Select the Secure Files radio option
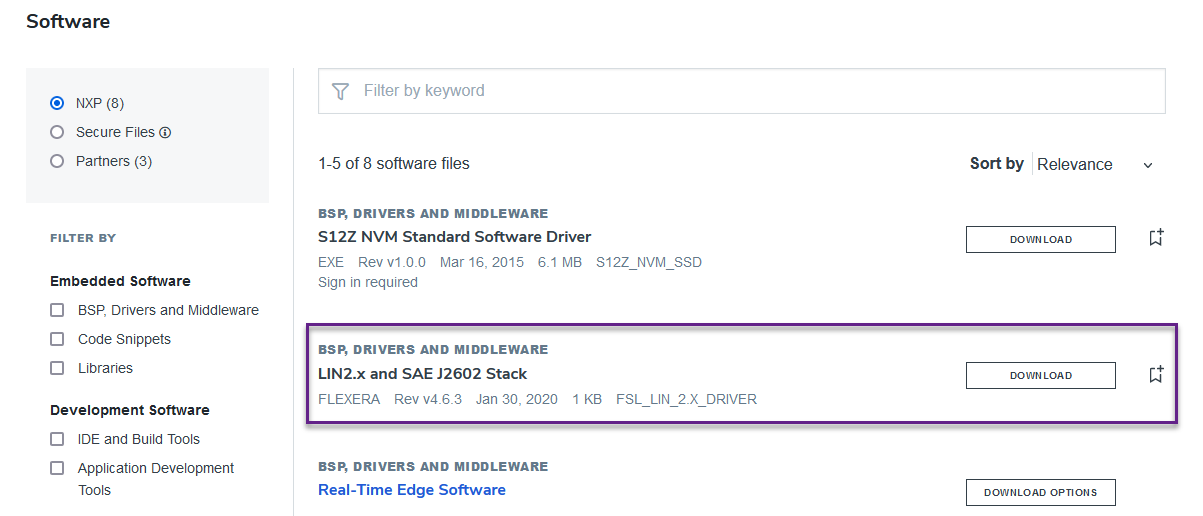Screen dimensions: 1203x516 57,132
